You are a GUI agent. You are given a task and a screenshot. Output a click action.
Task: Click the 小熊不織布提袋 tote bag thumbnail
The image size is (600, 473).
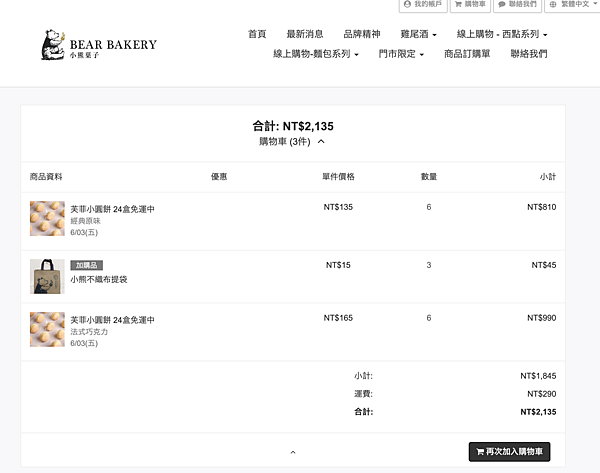coord(47,276)
